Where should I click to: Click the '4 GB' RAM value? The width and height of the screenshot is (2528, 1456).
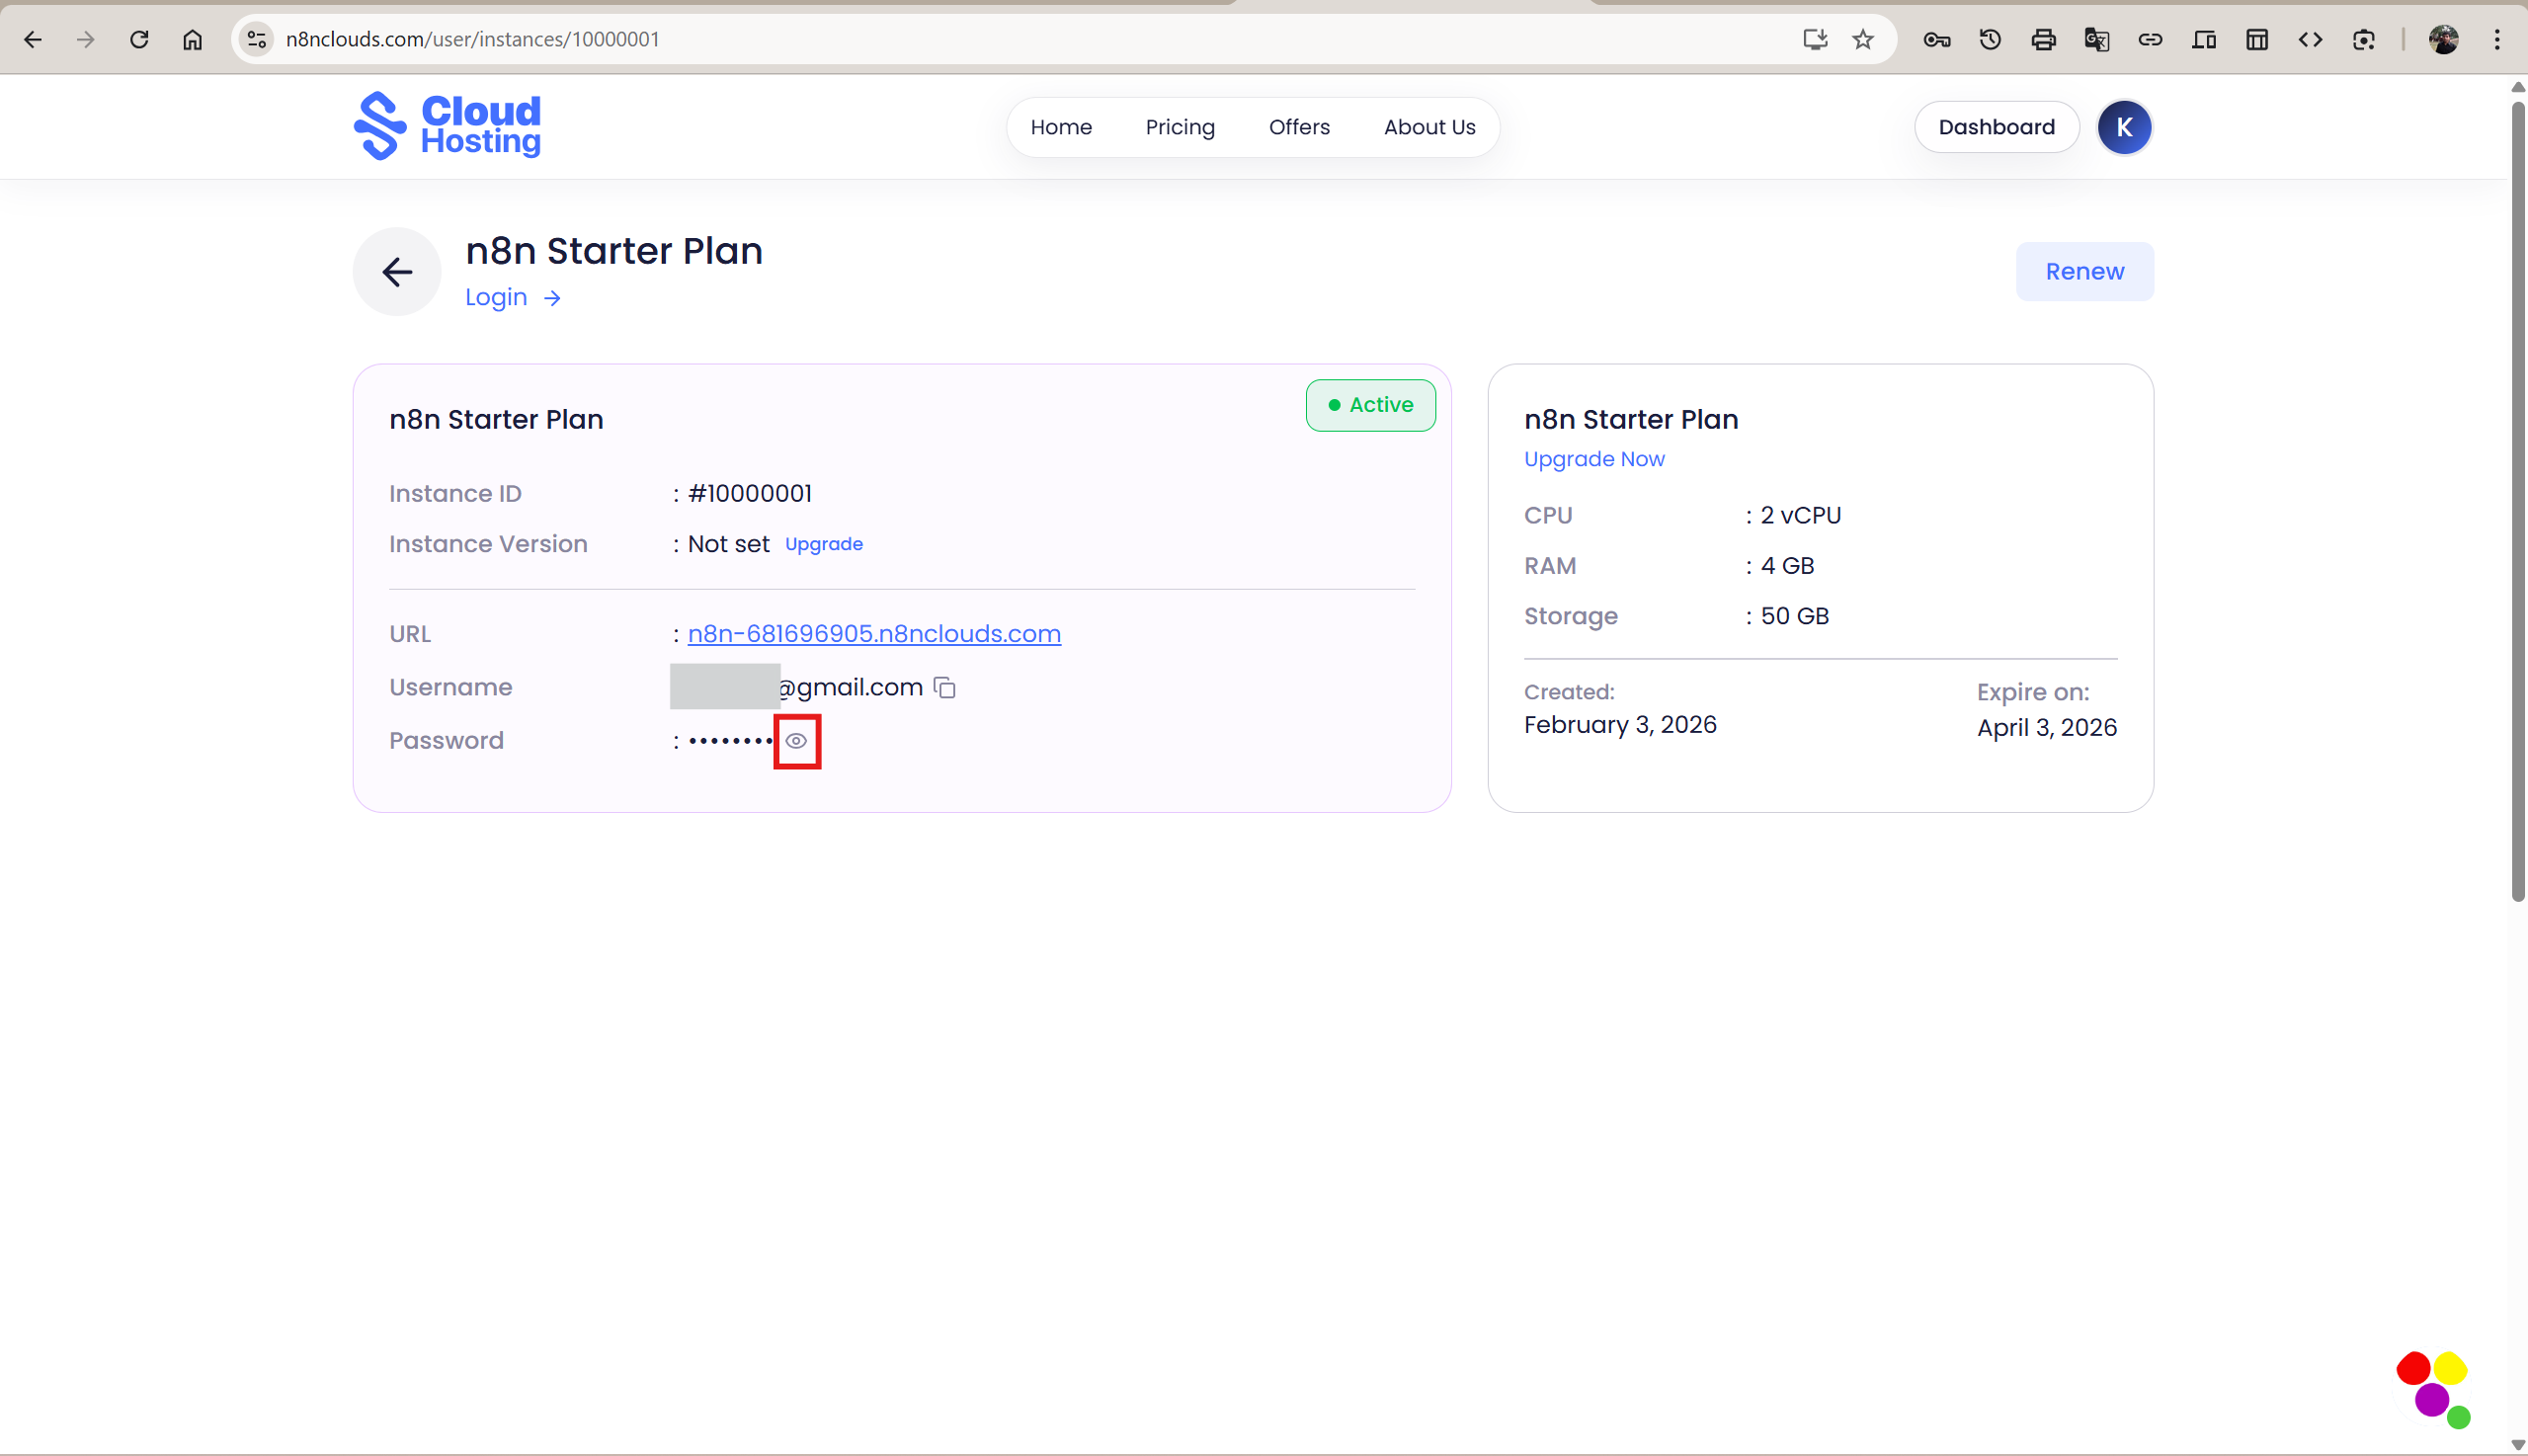1787,565
